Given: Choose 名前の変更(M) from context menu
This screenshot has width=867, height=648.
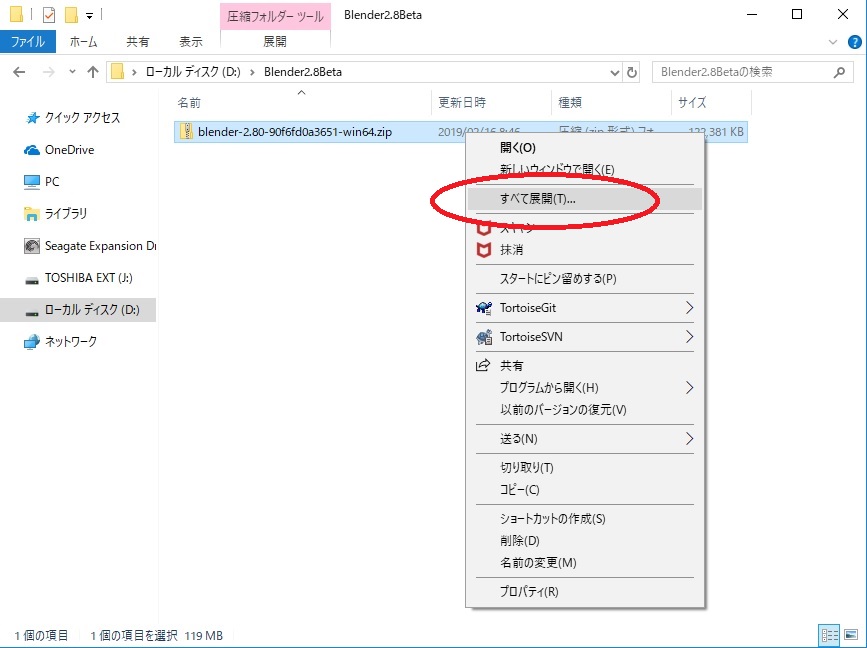Looking at the screenshot, I should [x=585, y=563].
